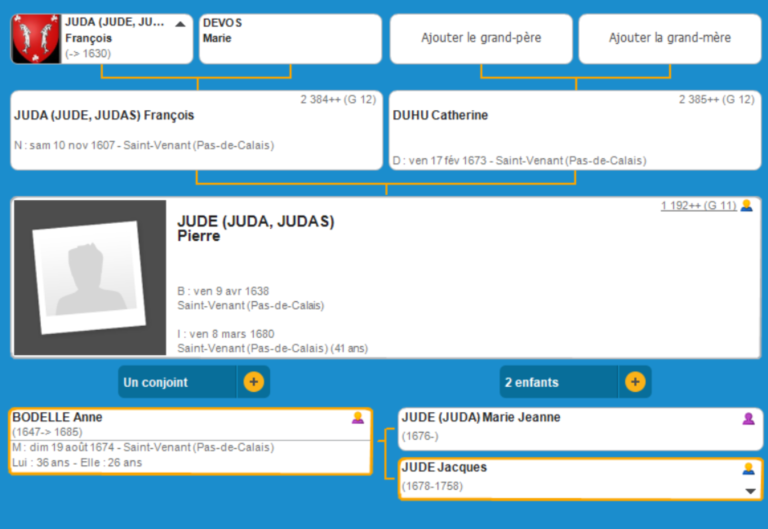Viewport: 768px width, 529px height.
Task: Click purple person icon on Anne BODELLE card
Action: pos(358,418)
